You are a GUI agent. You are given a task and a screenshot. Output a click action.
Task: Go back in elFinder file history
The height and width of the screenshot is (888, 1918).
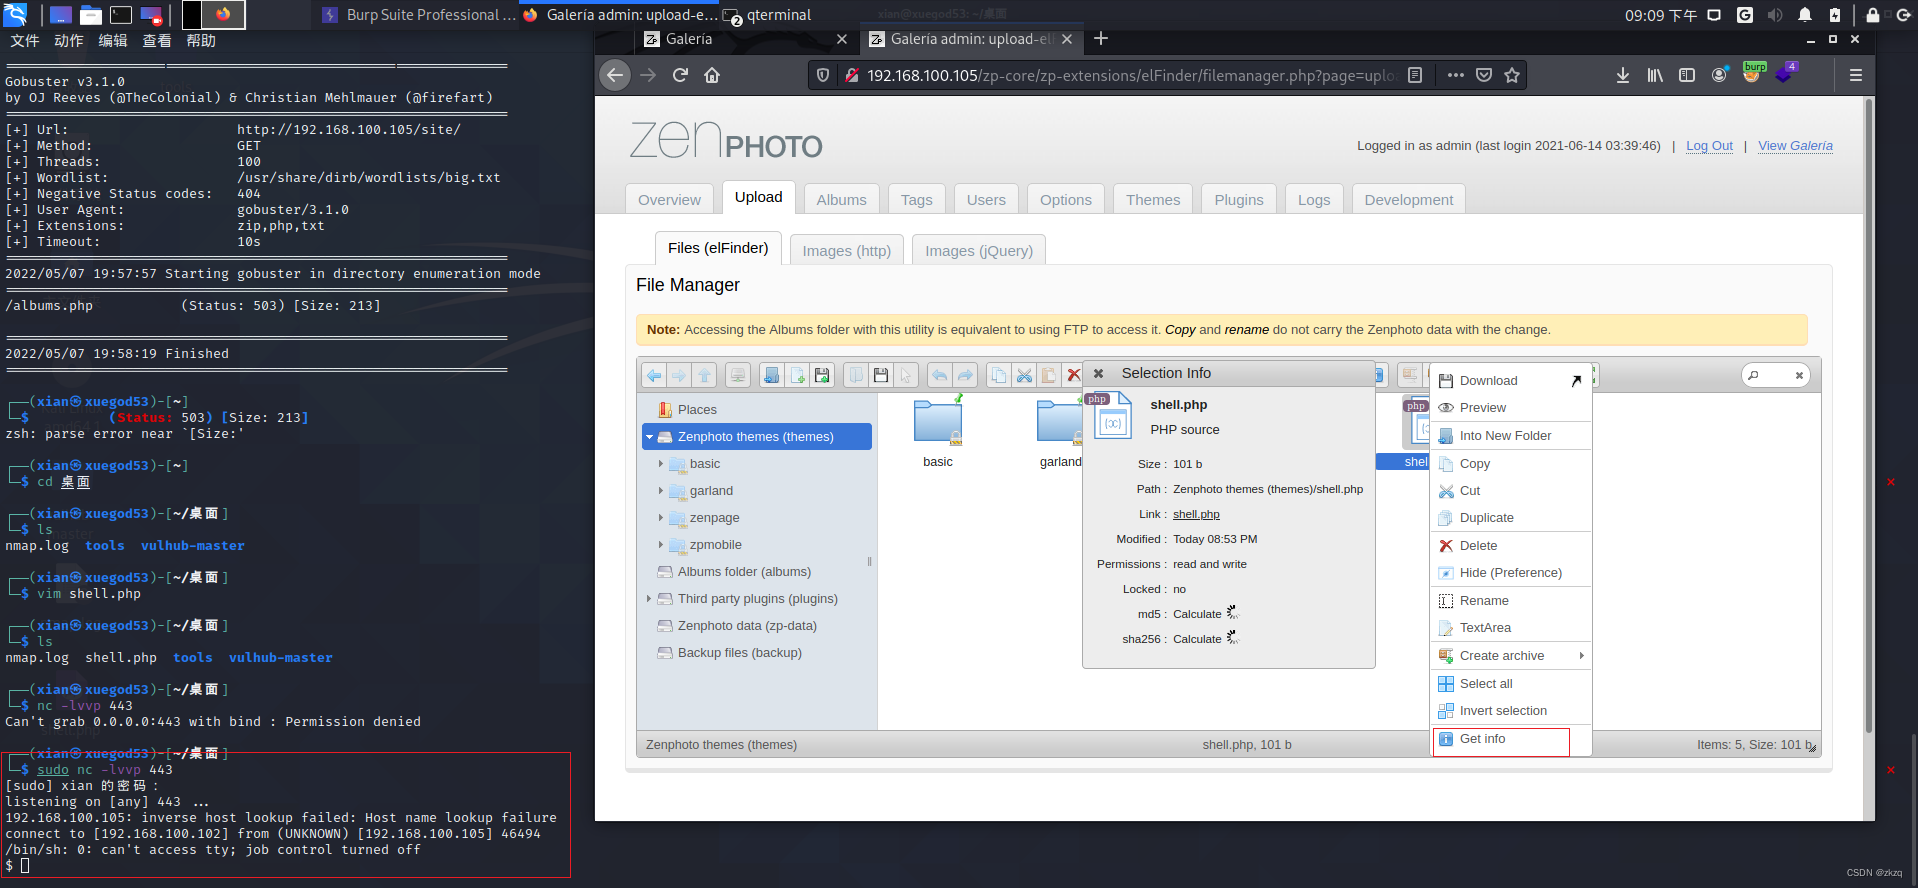[x=654, y=375]
